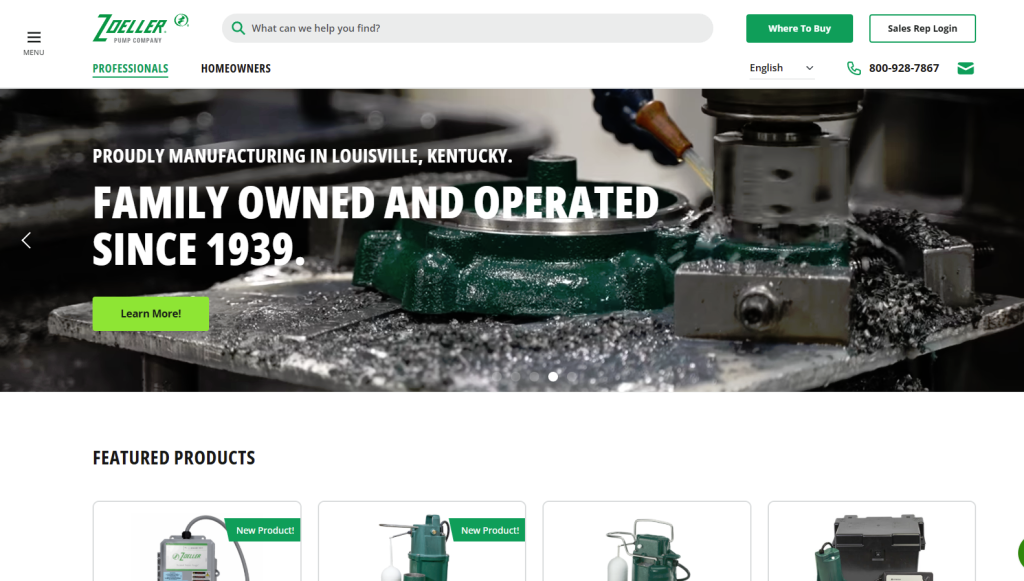The image size is (1024, 581).
Task: Expand the English language dropdown
Action: click(782, 68)
